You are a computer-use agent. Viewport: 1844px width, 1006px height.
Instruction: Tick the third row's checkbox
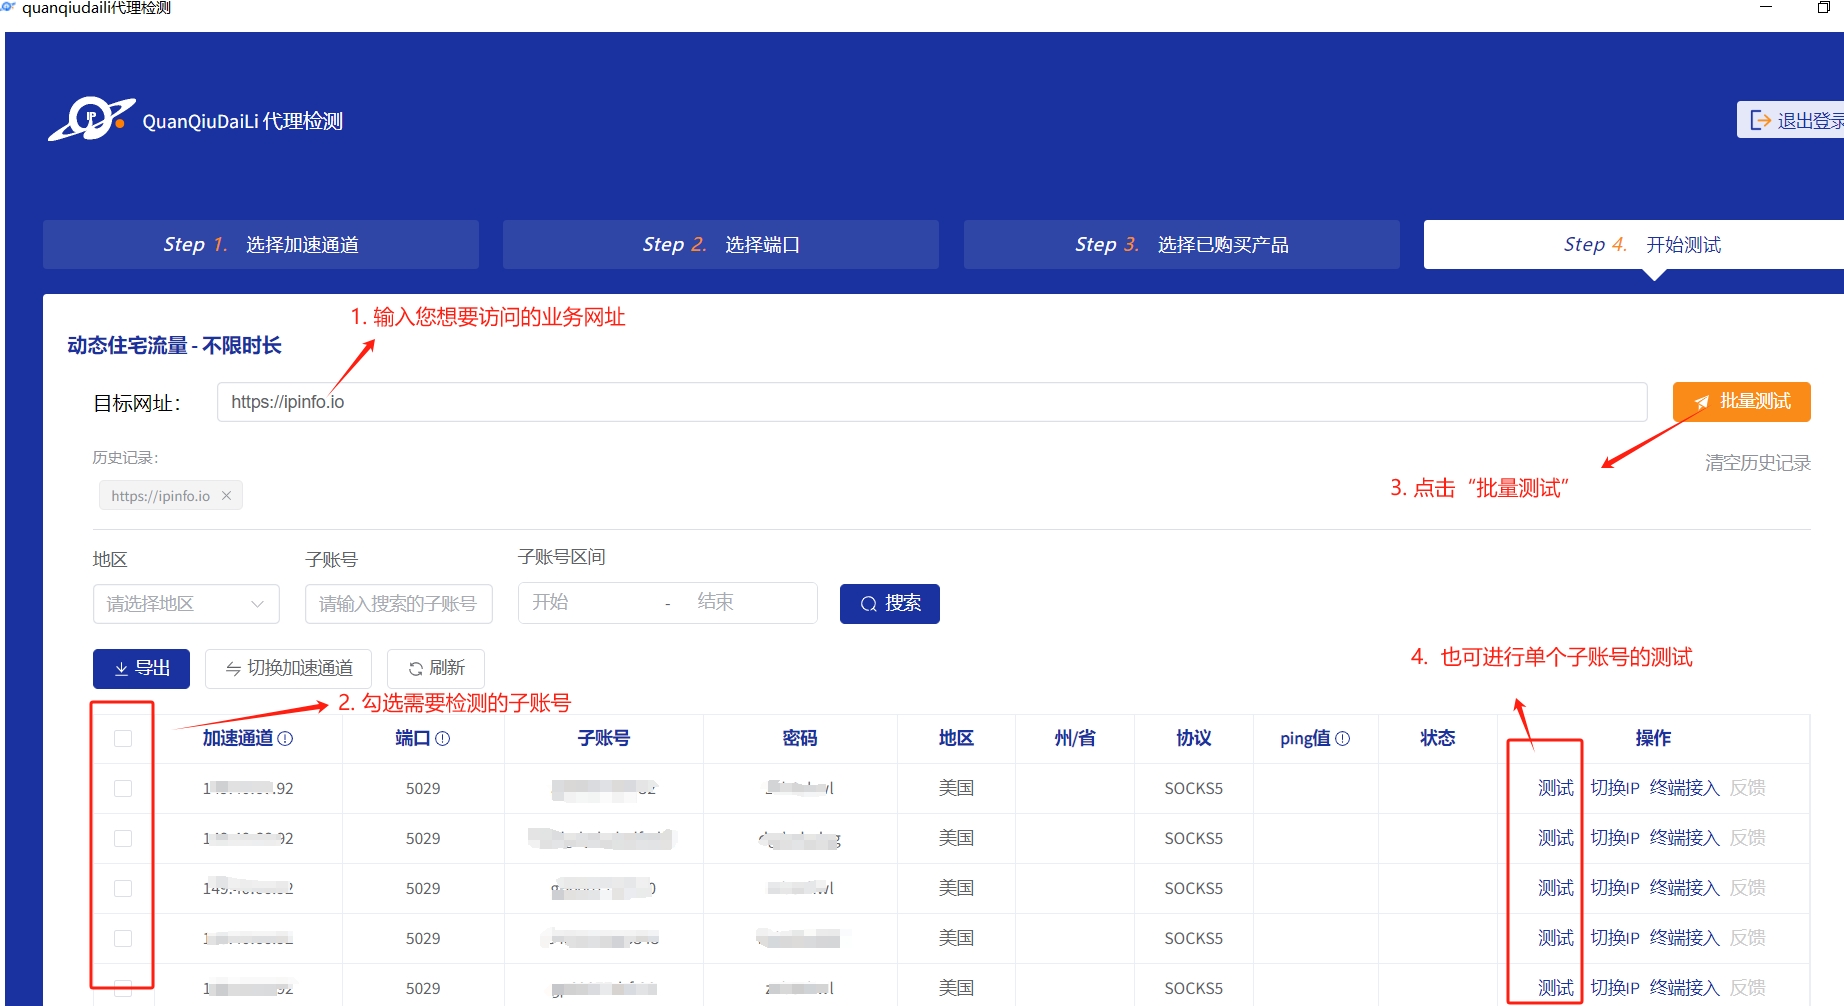[x=123, y=889]
